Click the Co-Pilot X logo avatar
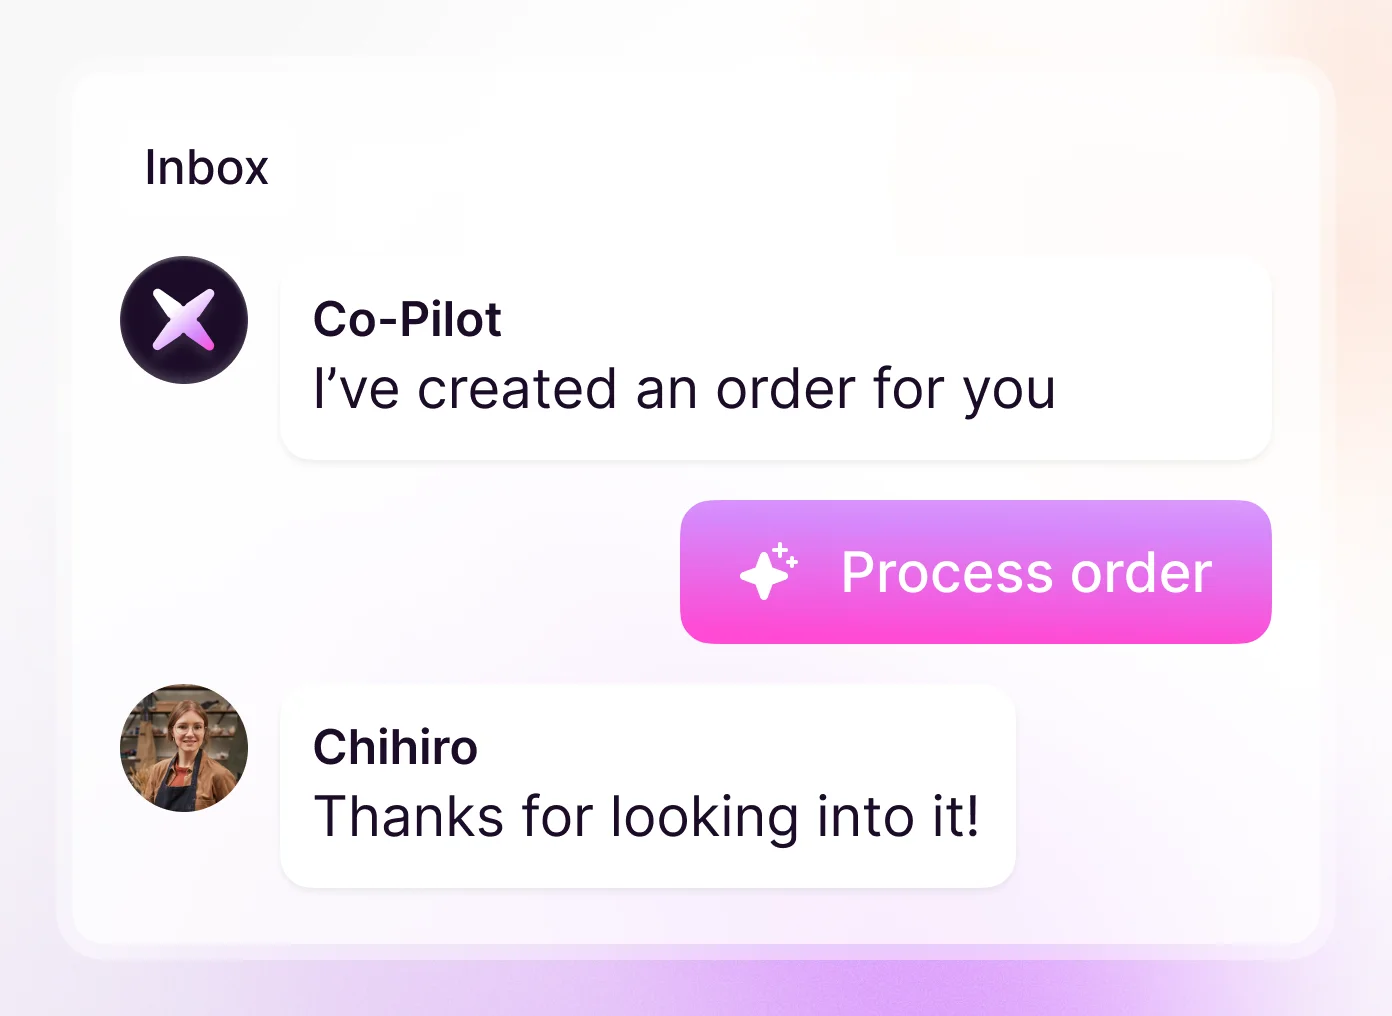Viewport: 1392px width, 1016px height. coord(184,320)
